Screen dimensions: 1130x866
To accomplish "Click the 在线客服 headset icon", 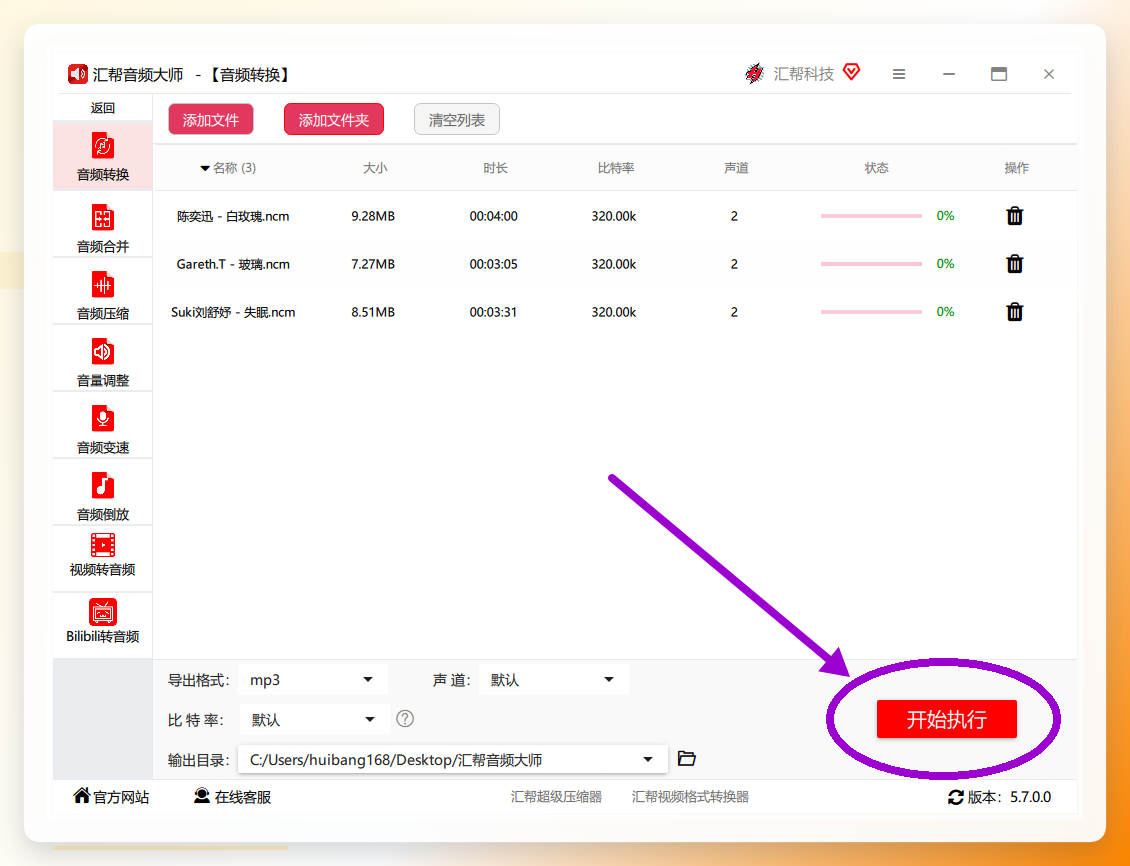I will point(202,795).
